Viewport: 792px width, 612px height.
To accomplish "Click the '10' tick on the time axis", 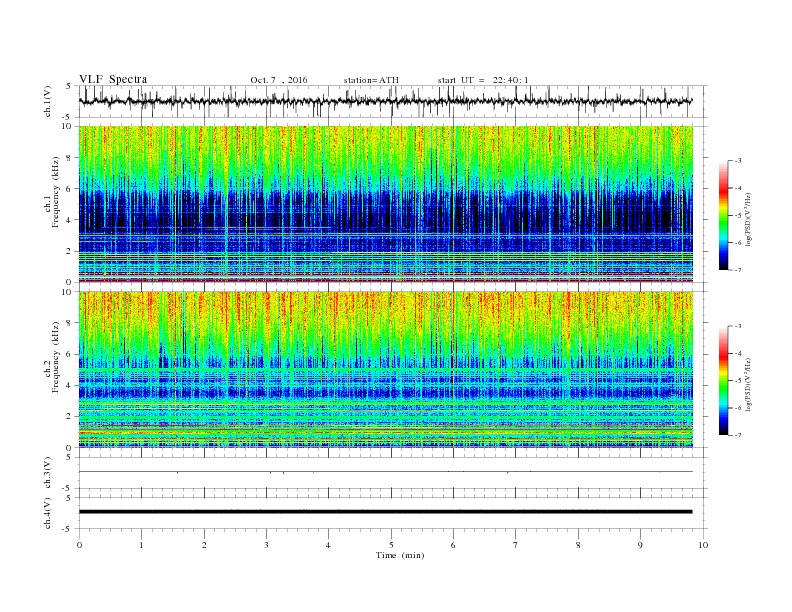I will pos(703,545).
